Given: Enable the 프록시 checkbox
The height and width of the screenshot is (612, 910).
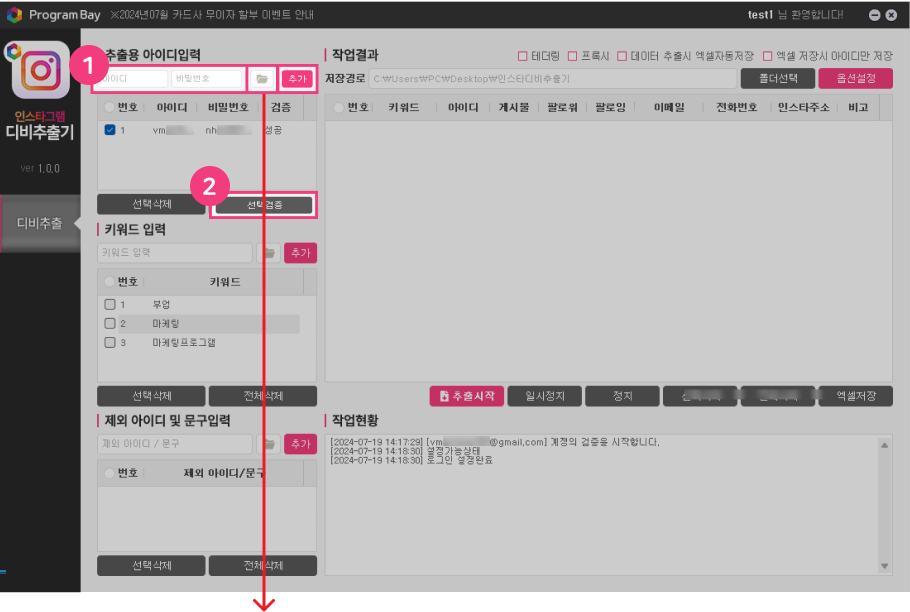Looking at the screenshot, I should click(572, 56).
